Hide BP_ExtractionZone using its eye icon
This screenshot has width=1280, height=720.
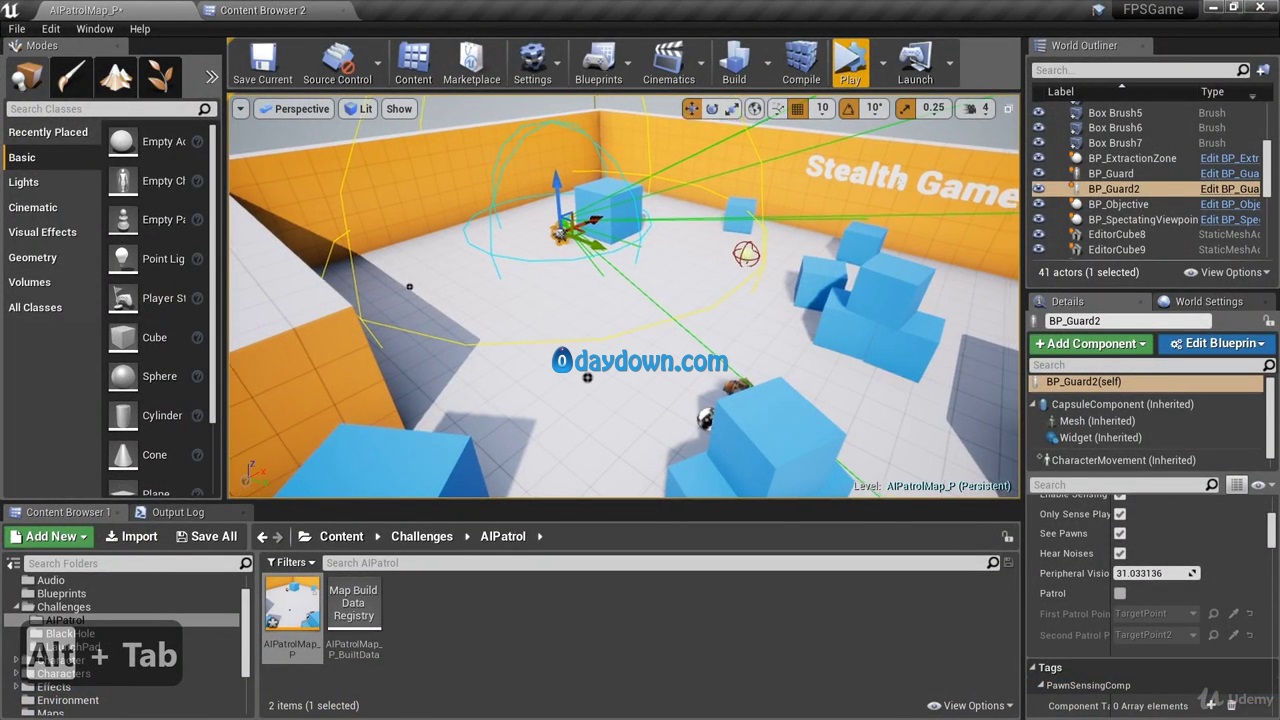click(1039, 158)
